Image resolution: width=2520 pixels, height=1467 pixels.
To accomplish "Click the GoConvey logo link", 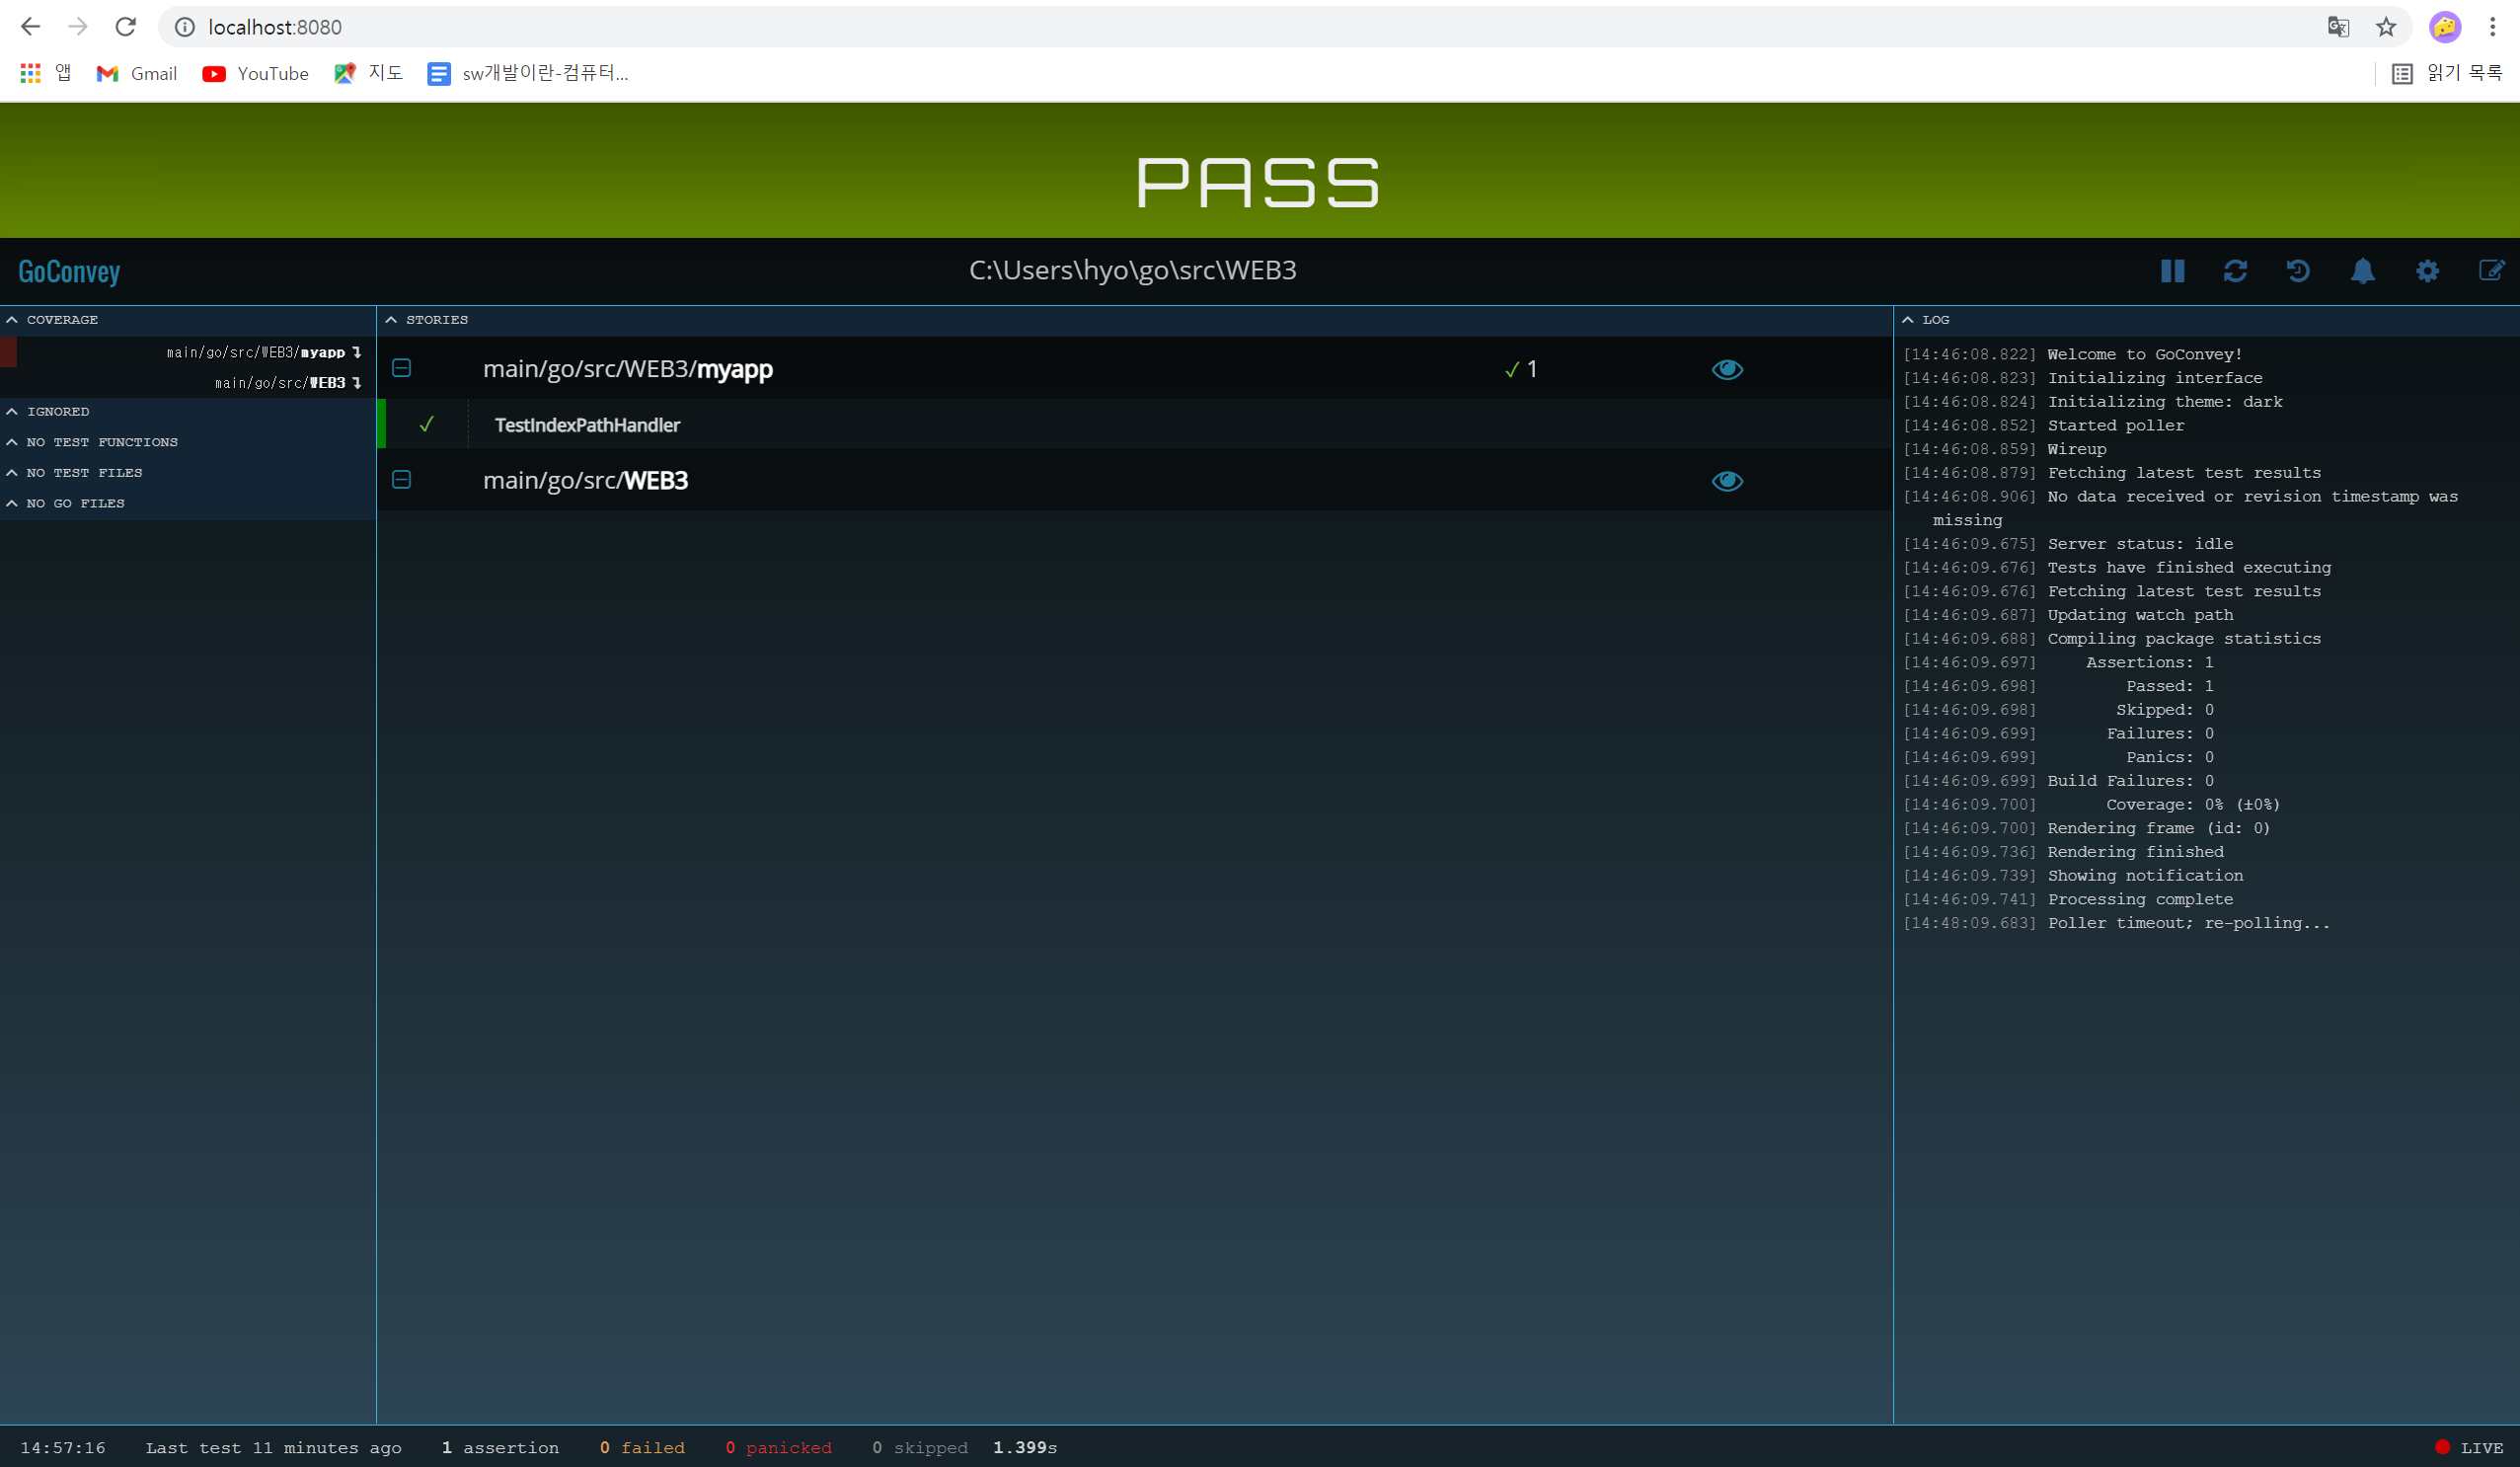I will point(69,271).
